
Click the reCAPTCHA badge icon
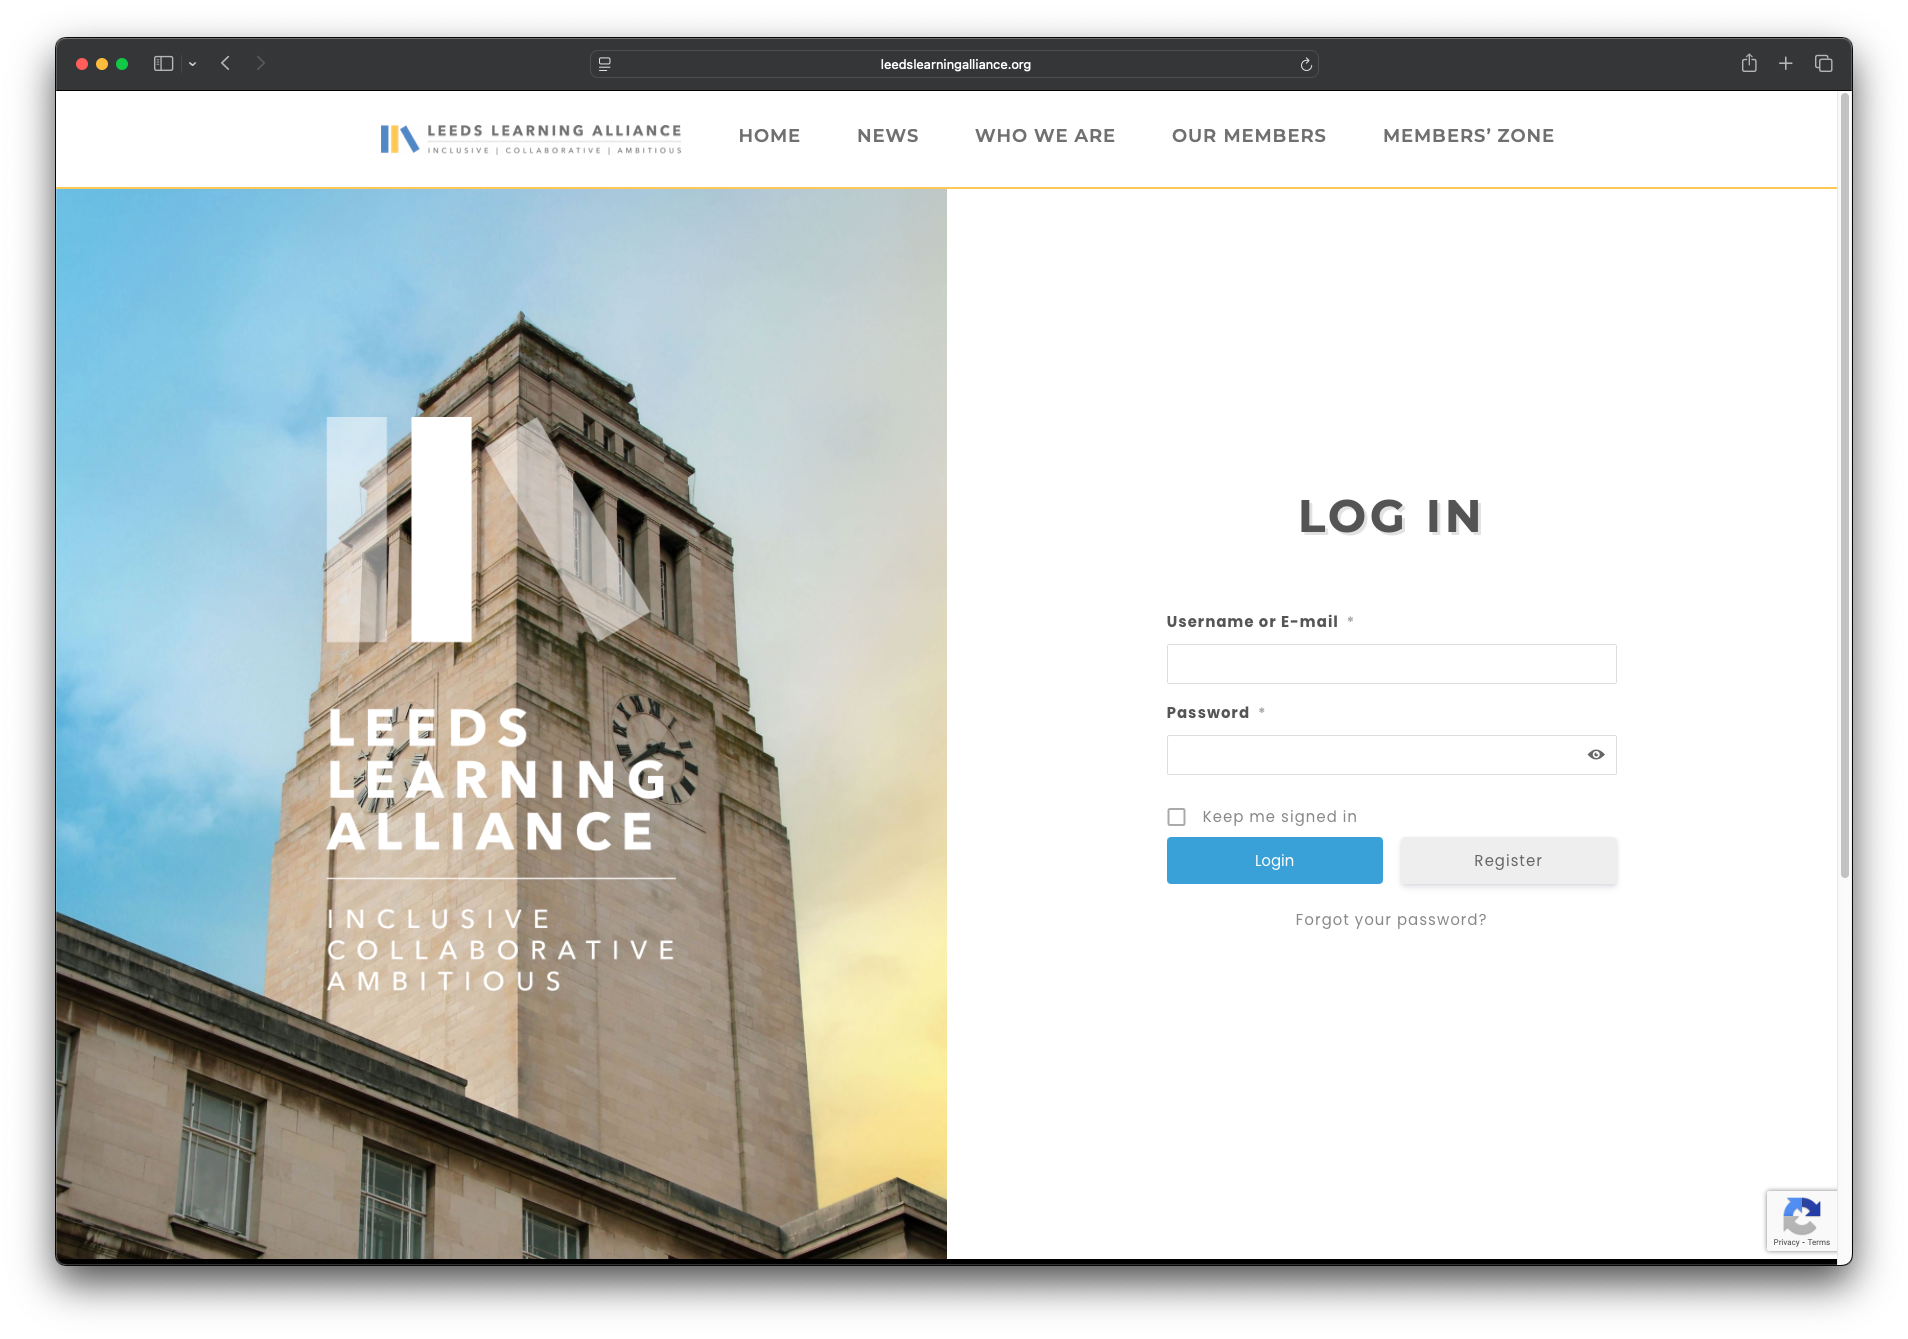(x=1801, y=1216)
